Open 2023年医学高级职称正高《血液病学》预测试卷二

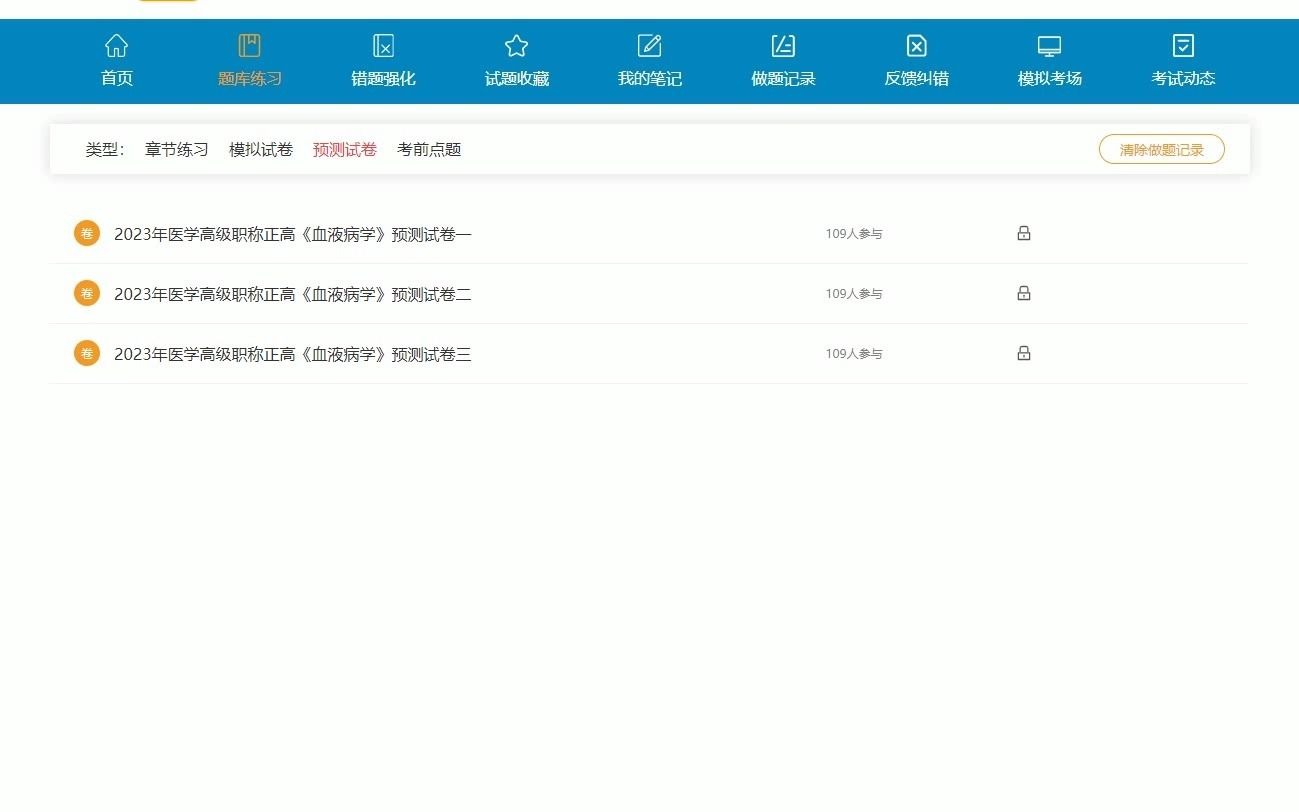[293, 294]
